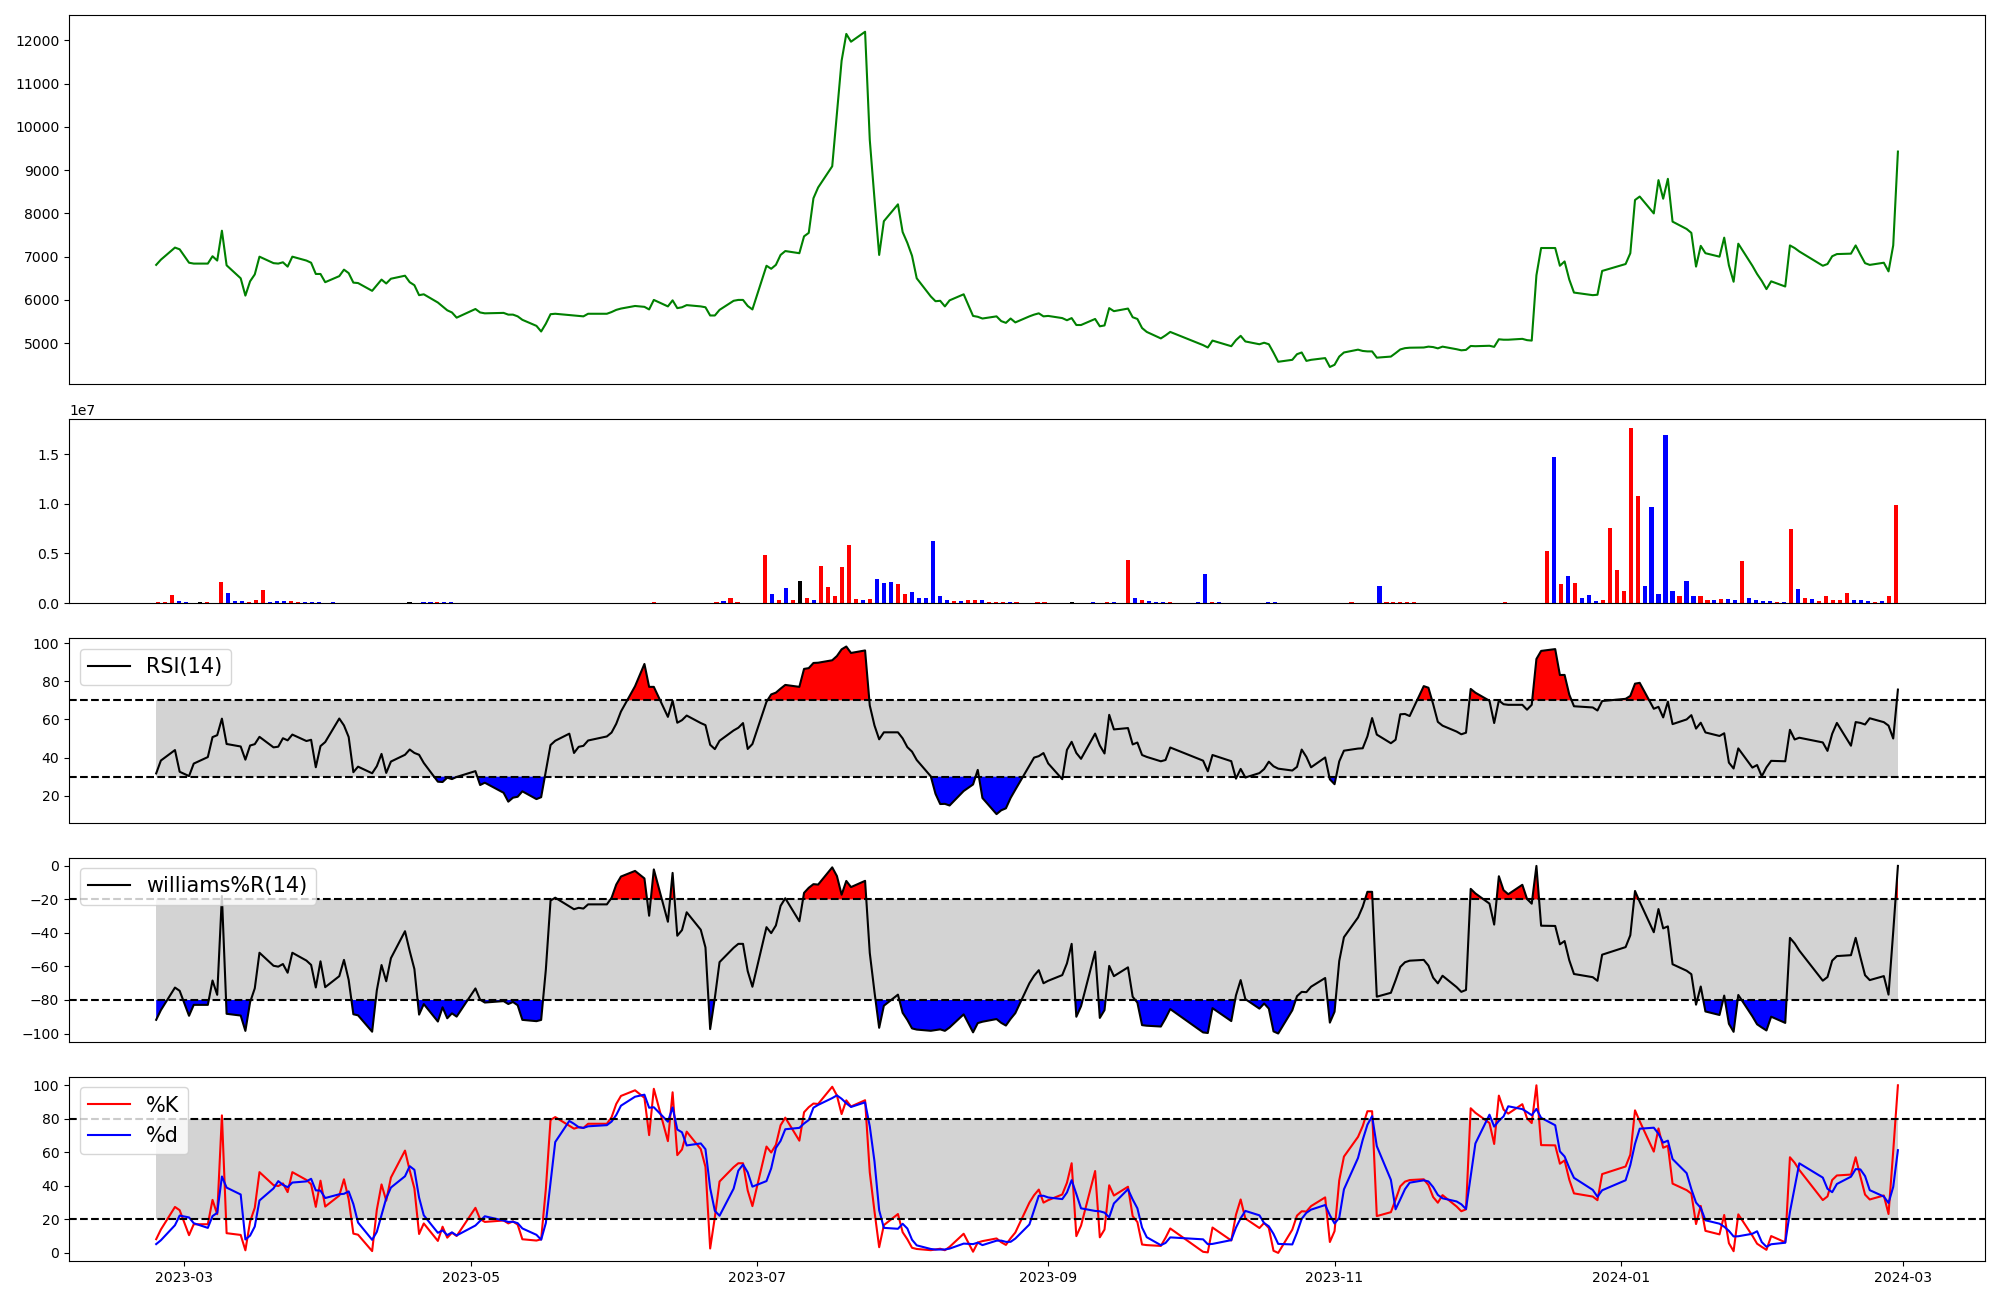This screenshot has height=1300, width=2000.
Task: Click the red %K legend line swatch
Action: [109, 1104]
